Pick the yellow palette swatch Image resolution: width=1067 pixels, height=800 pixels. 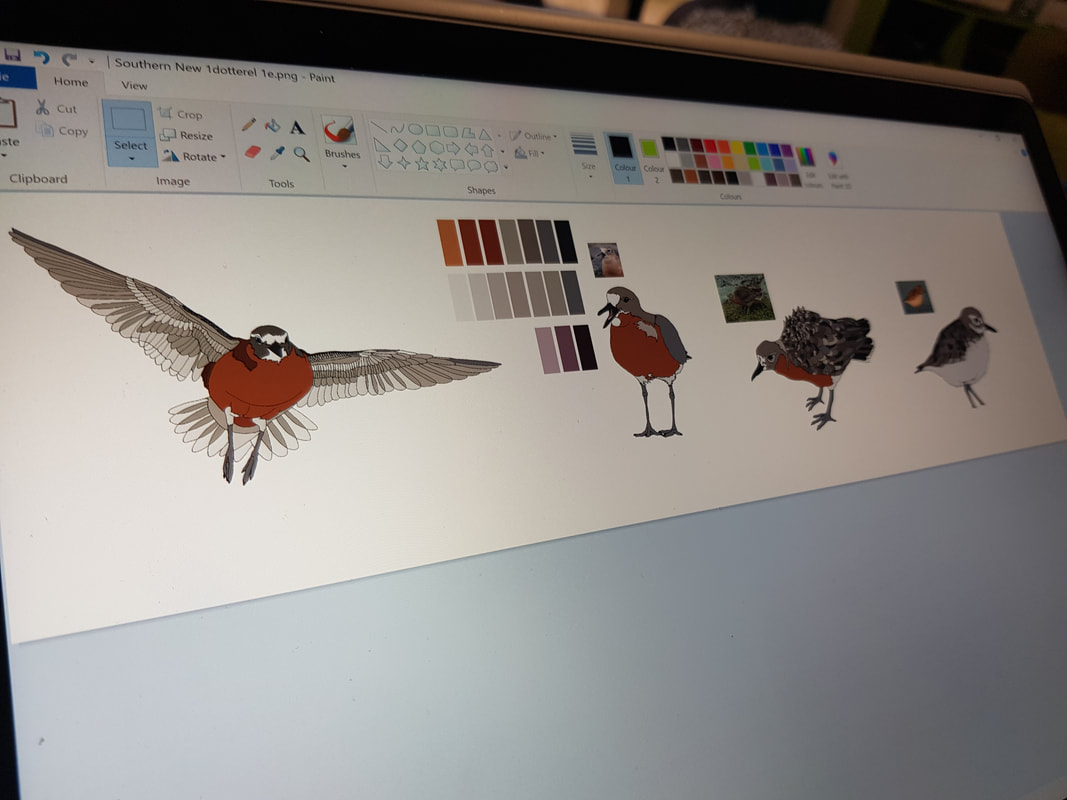pyautogui.click(x=737, y=147)
